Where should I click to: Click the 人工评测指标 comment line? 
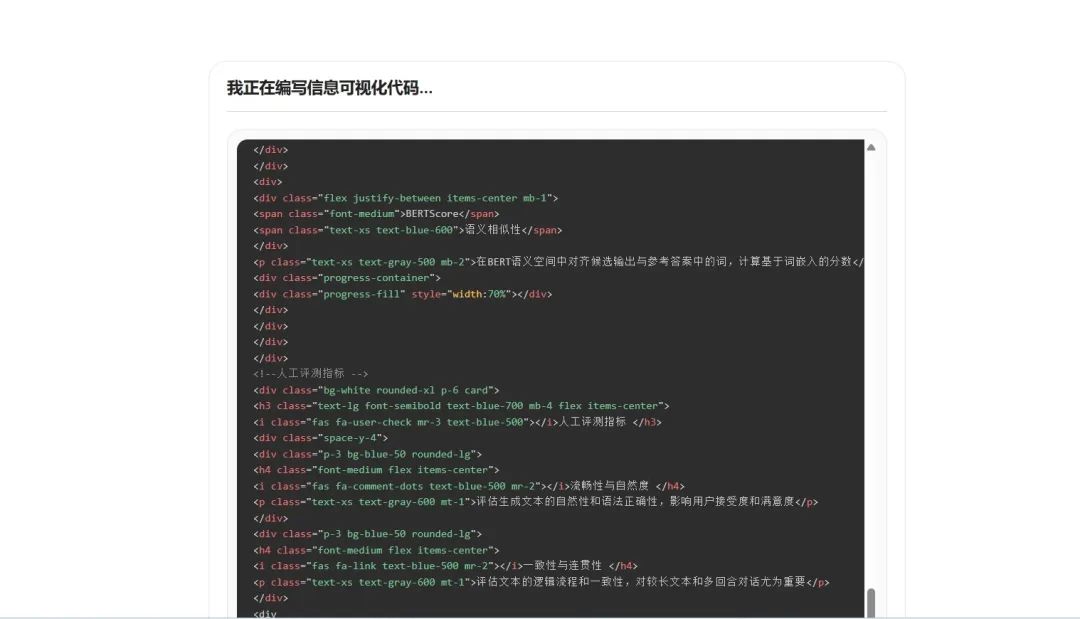(311, 373)
